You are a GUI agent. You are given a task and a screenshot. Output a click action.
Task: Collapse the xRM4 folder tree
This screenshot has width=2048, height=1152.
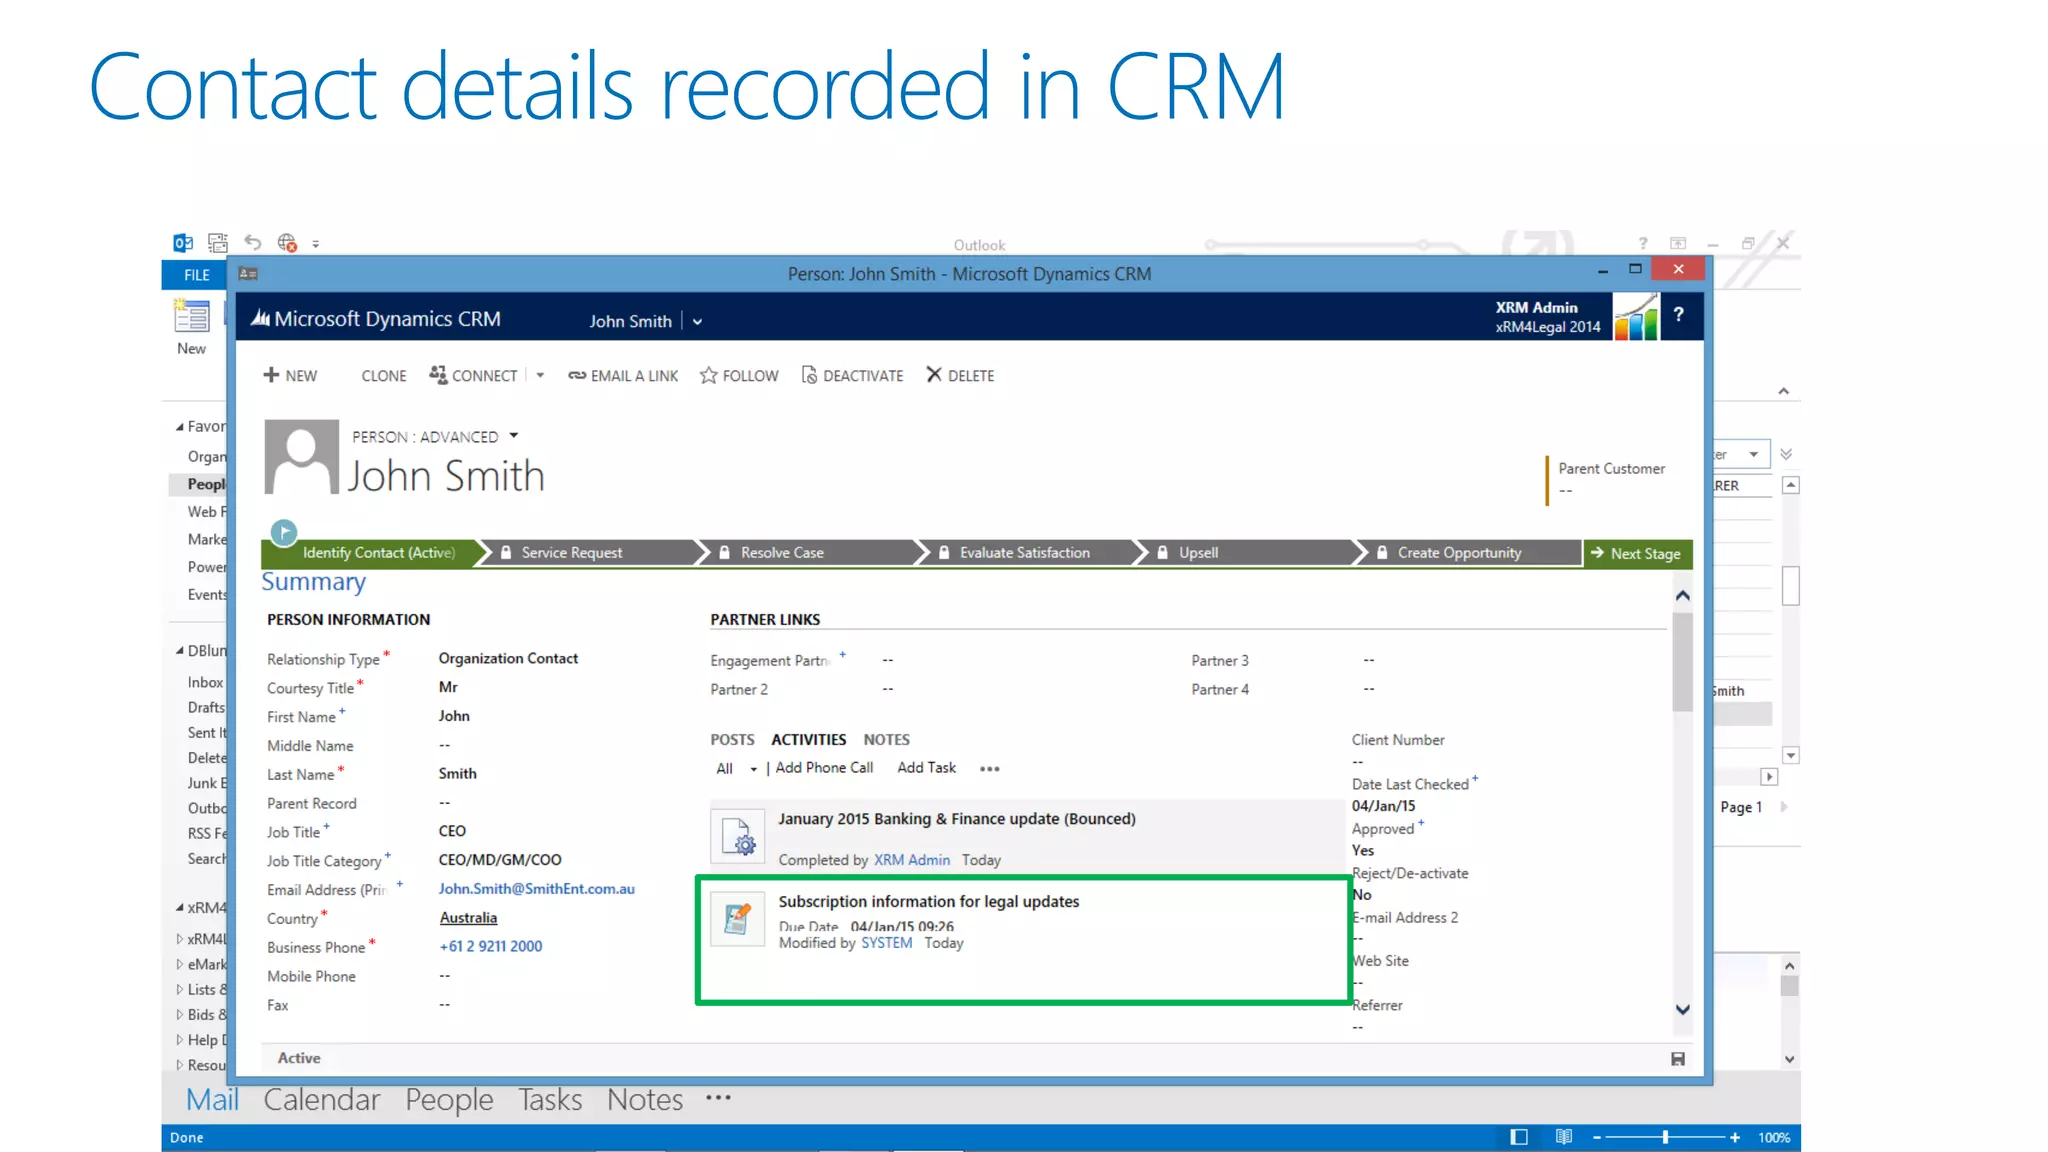pyautogui.click(x=179, y=908)
